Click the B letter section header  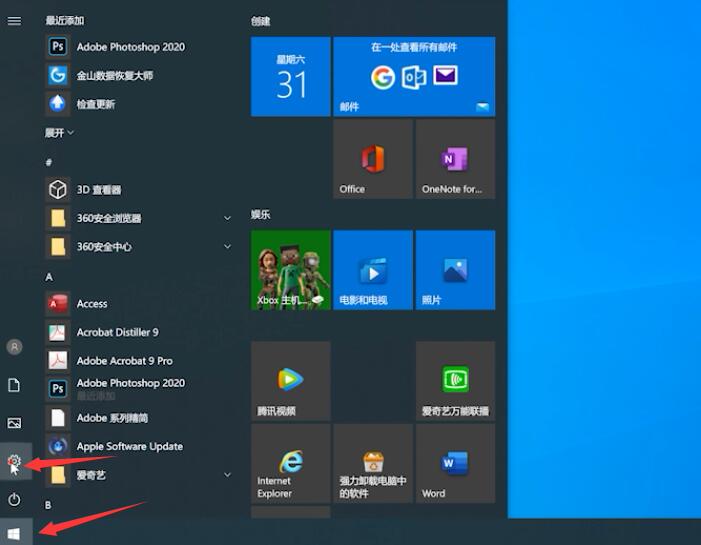click(48, 505)
